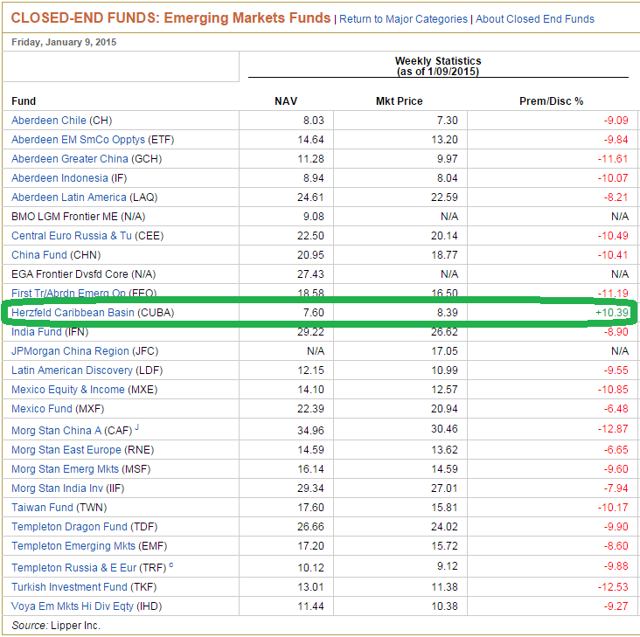Select the -11.61 discount for Aberdeen Greater China
This screenshot has height=637, width=640.
click(x=613, y=159)
